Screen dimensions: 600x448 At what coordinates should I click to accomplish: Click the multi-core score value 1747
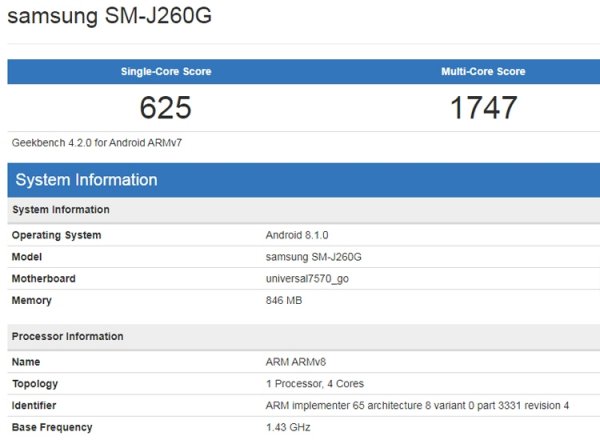click(483, 108)
